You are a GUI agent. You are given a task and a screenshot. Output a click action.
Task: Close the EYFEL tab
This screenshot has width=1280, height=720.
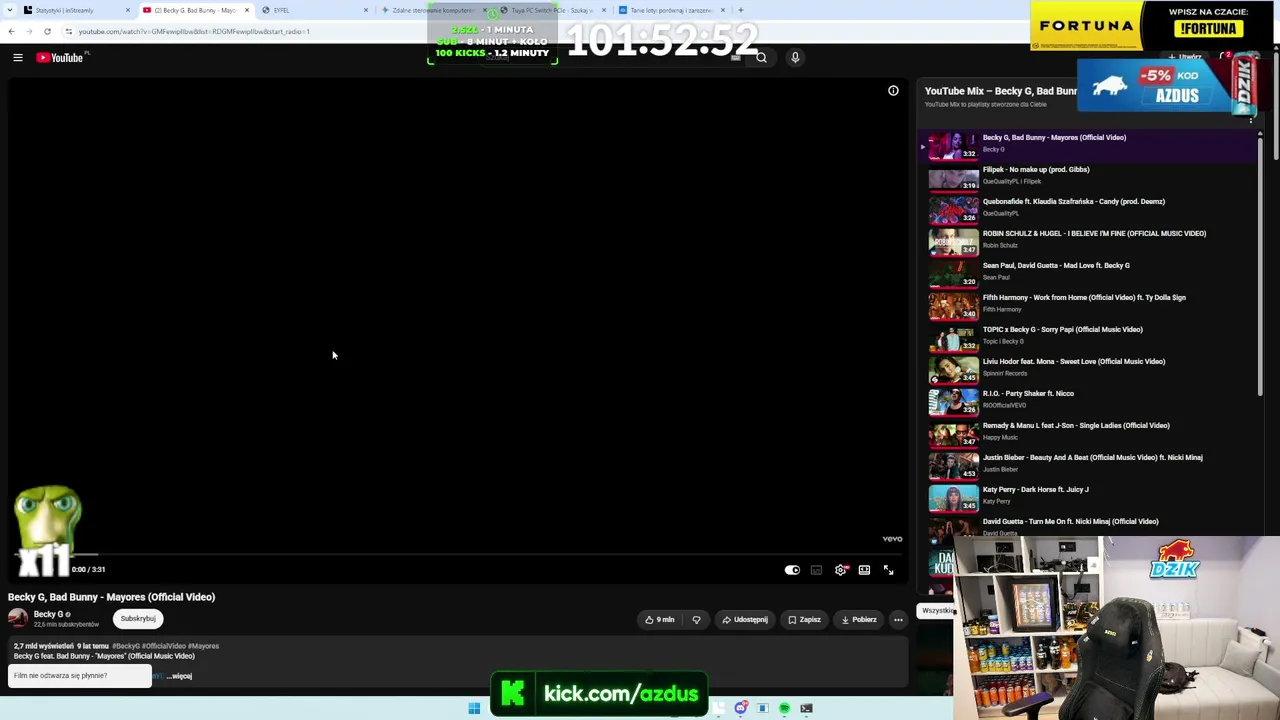coord(365,10)
